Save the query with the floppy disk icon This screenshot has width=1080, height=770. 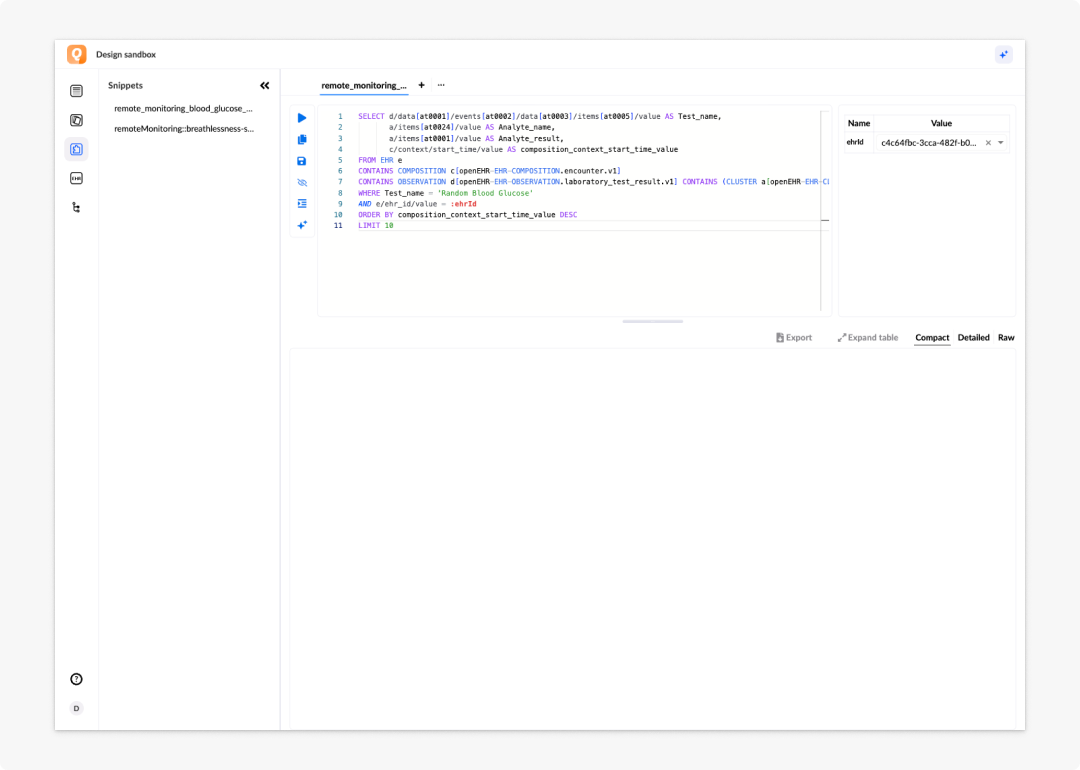click(x=302, y=161)
